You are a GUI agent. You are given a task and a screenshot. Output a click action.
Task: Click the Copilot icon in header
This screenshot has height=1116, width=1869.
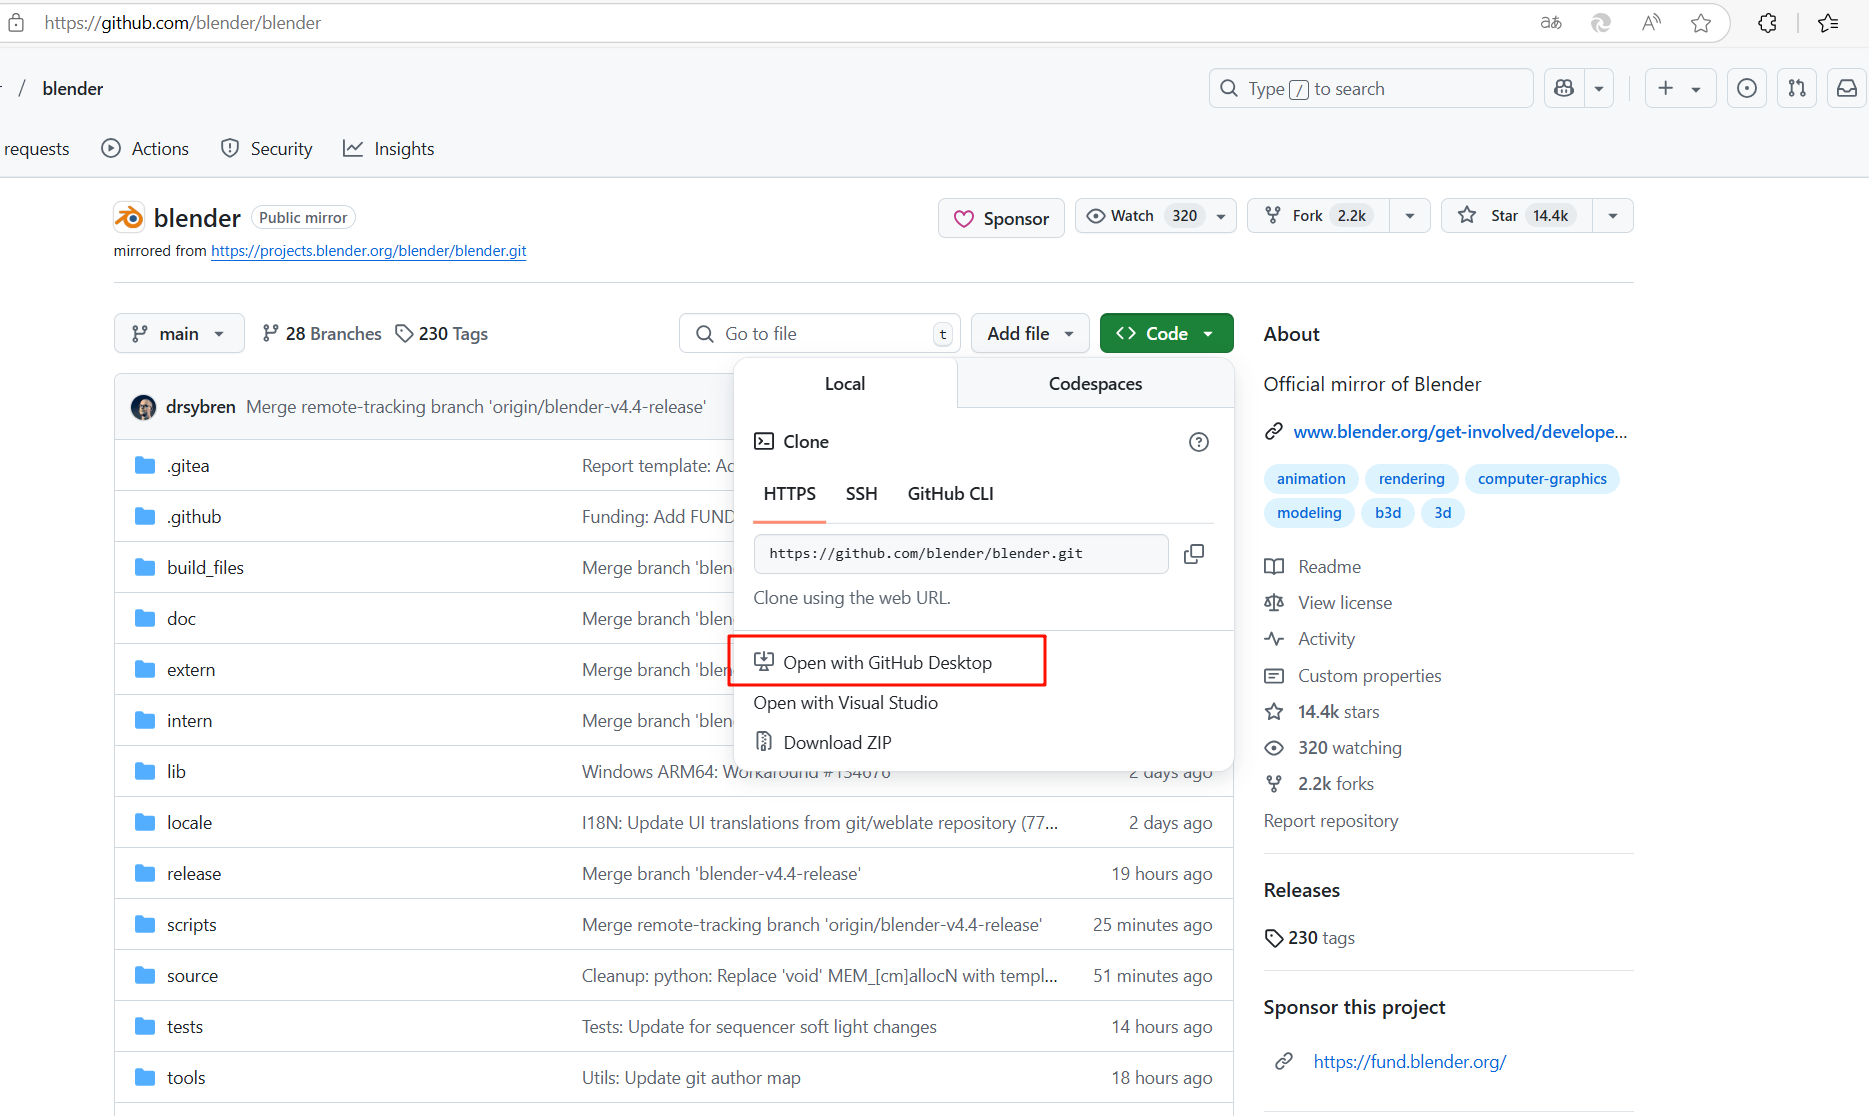tap(1564, 89)
